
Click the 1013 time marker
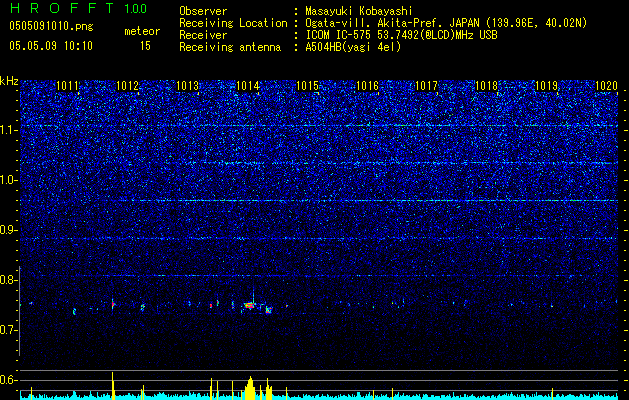(187, 86)
